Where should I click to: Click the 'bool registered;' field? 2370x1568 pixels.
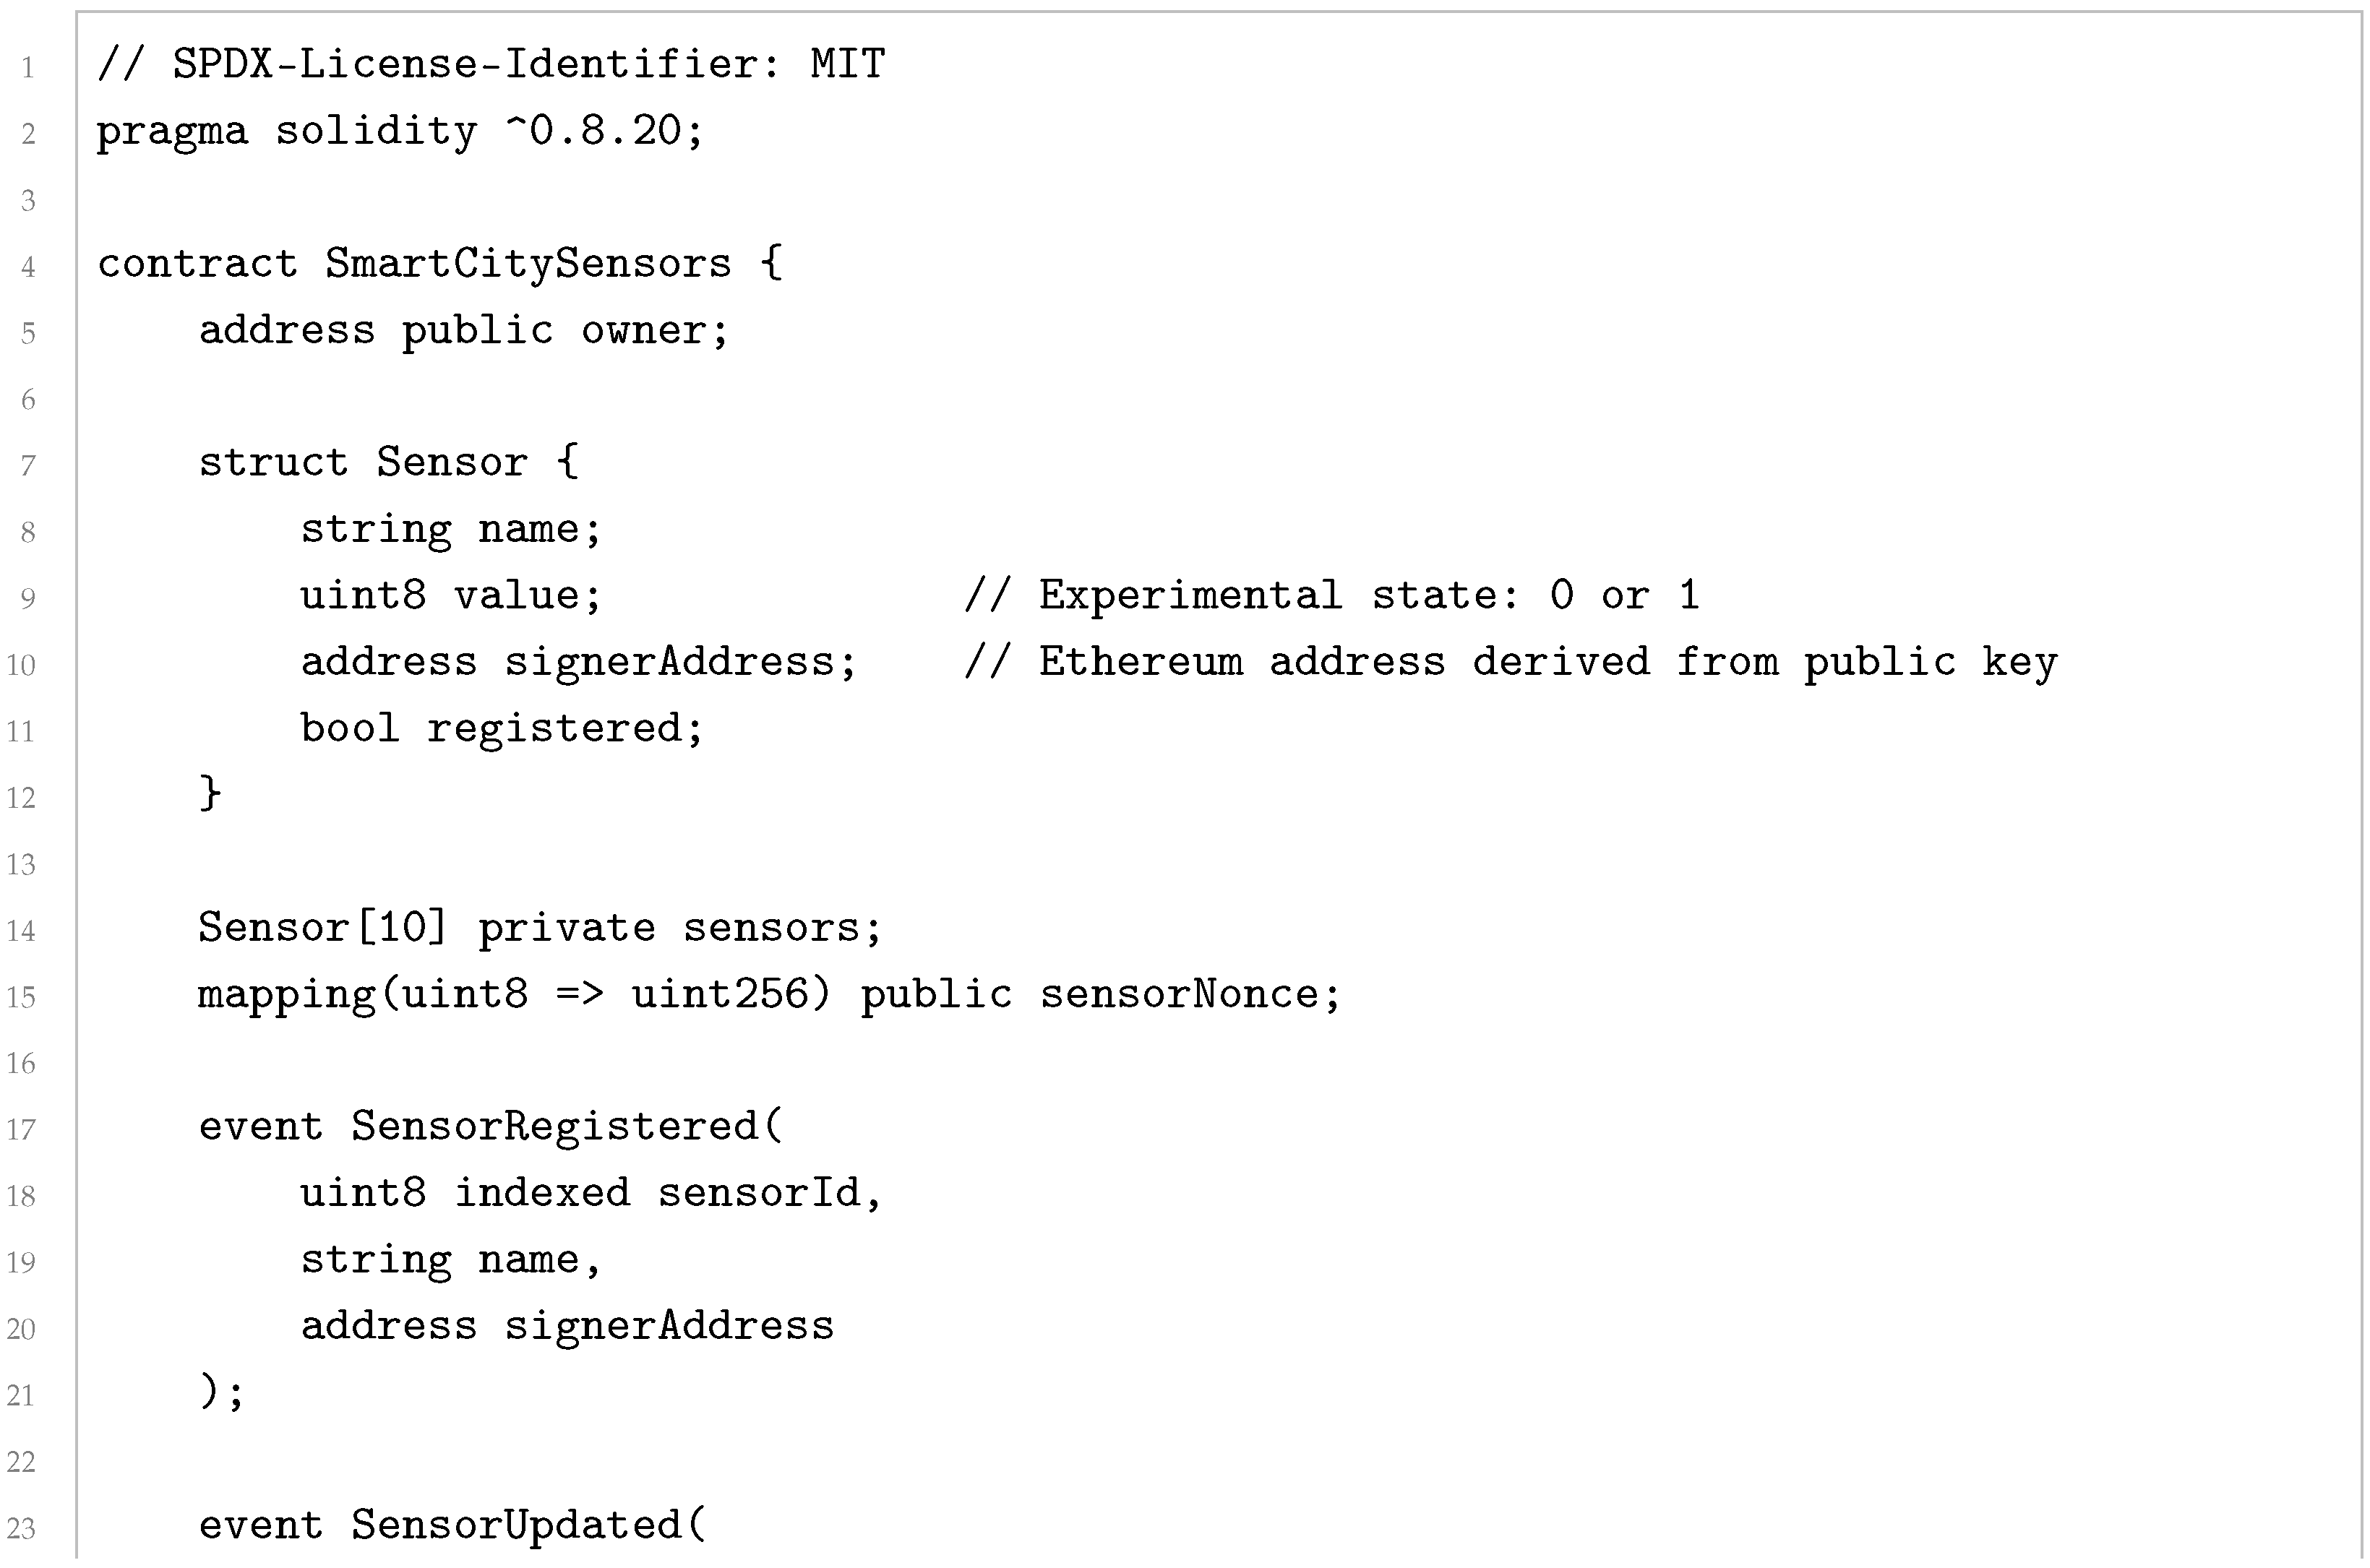(x=502, y=729)
